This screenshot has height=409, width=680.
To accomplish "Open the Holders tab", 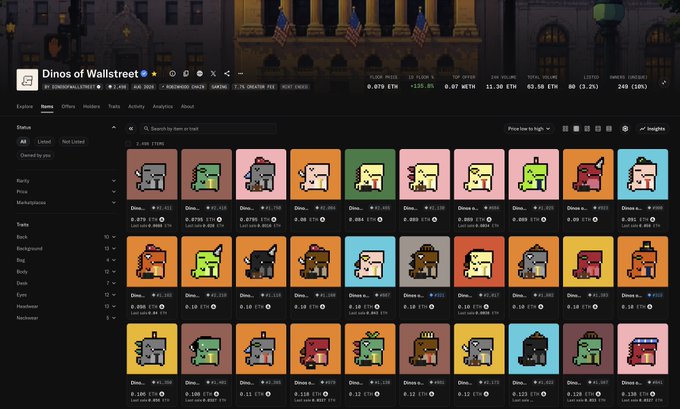I will click(91, 107).
